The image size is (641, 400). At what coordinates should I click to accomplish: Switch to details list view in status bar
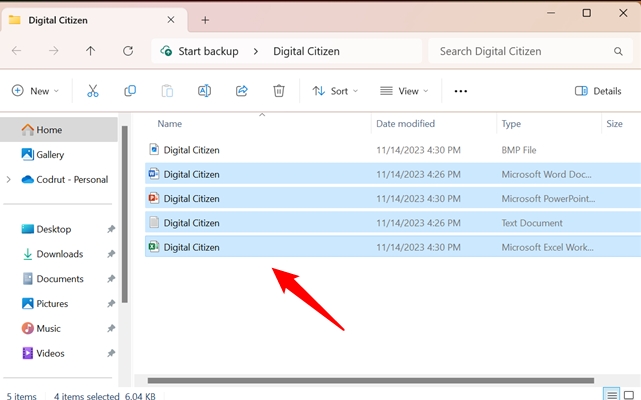coord(612,395)
